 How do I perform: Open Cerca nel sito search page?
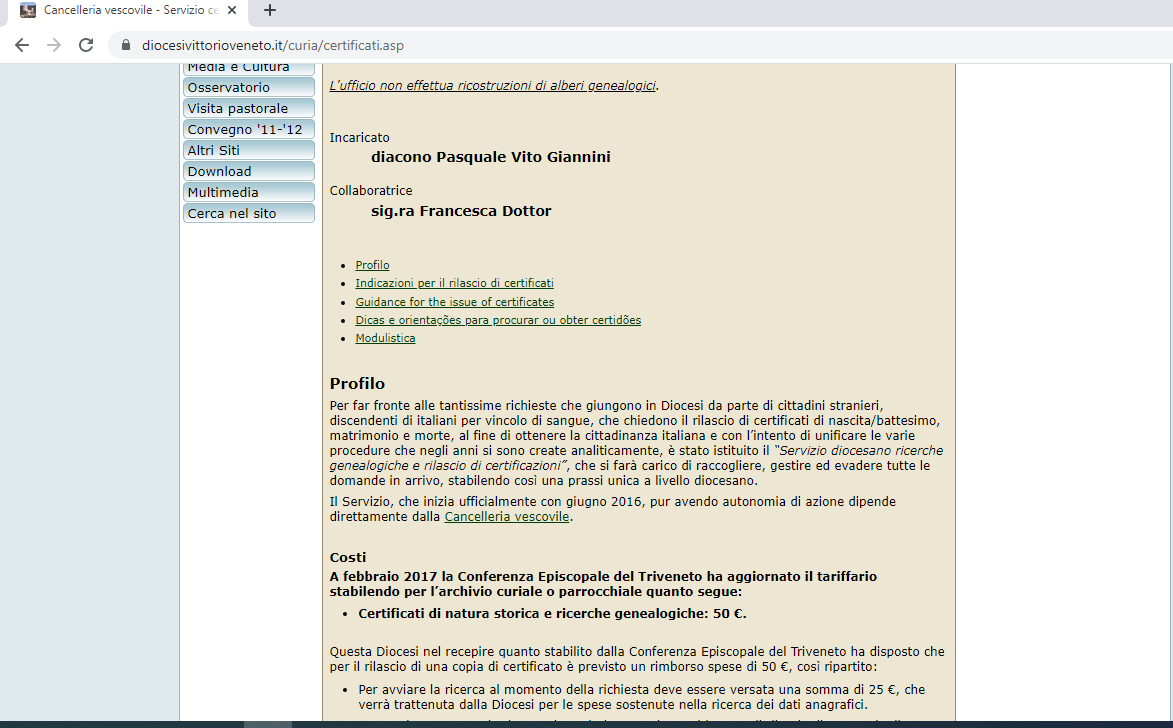(248, 212)
